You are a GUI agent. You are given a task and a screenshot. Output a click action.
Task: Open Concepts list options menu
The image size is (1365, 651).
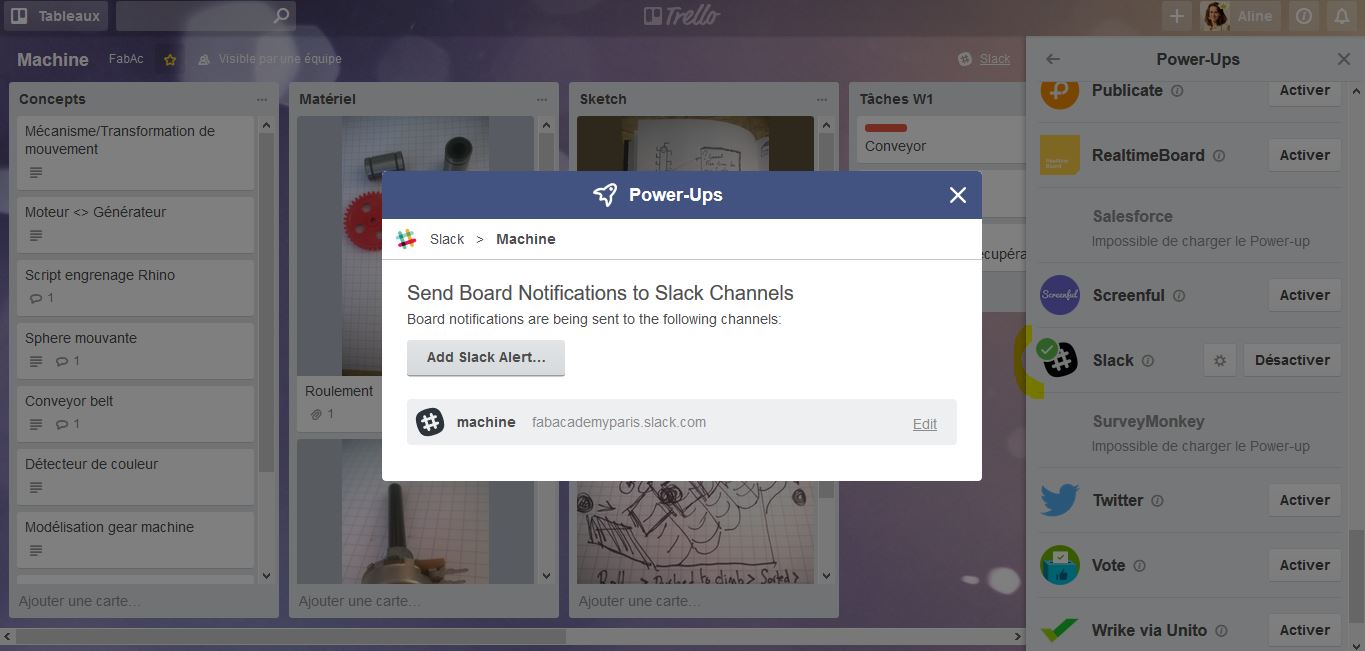[261, 99]
